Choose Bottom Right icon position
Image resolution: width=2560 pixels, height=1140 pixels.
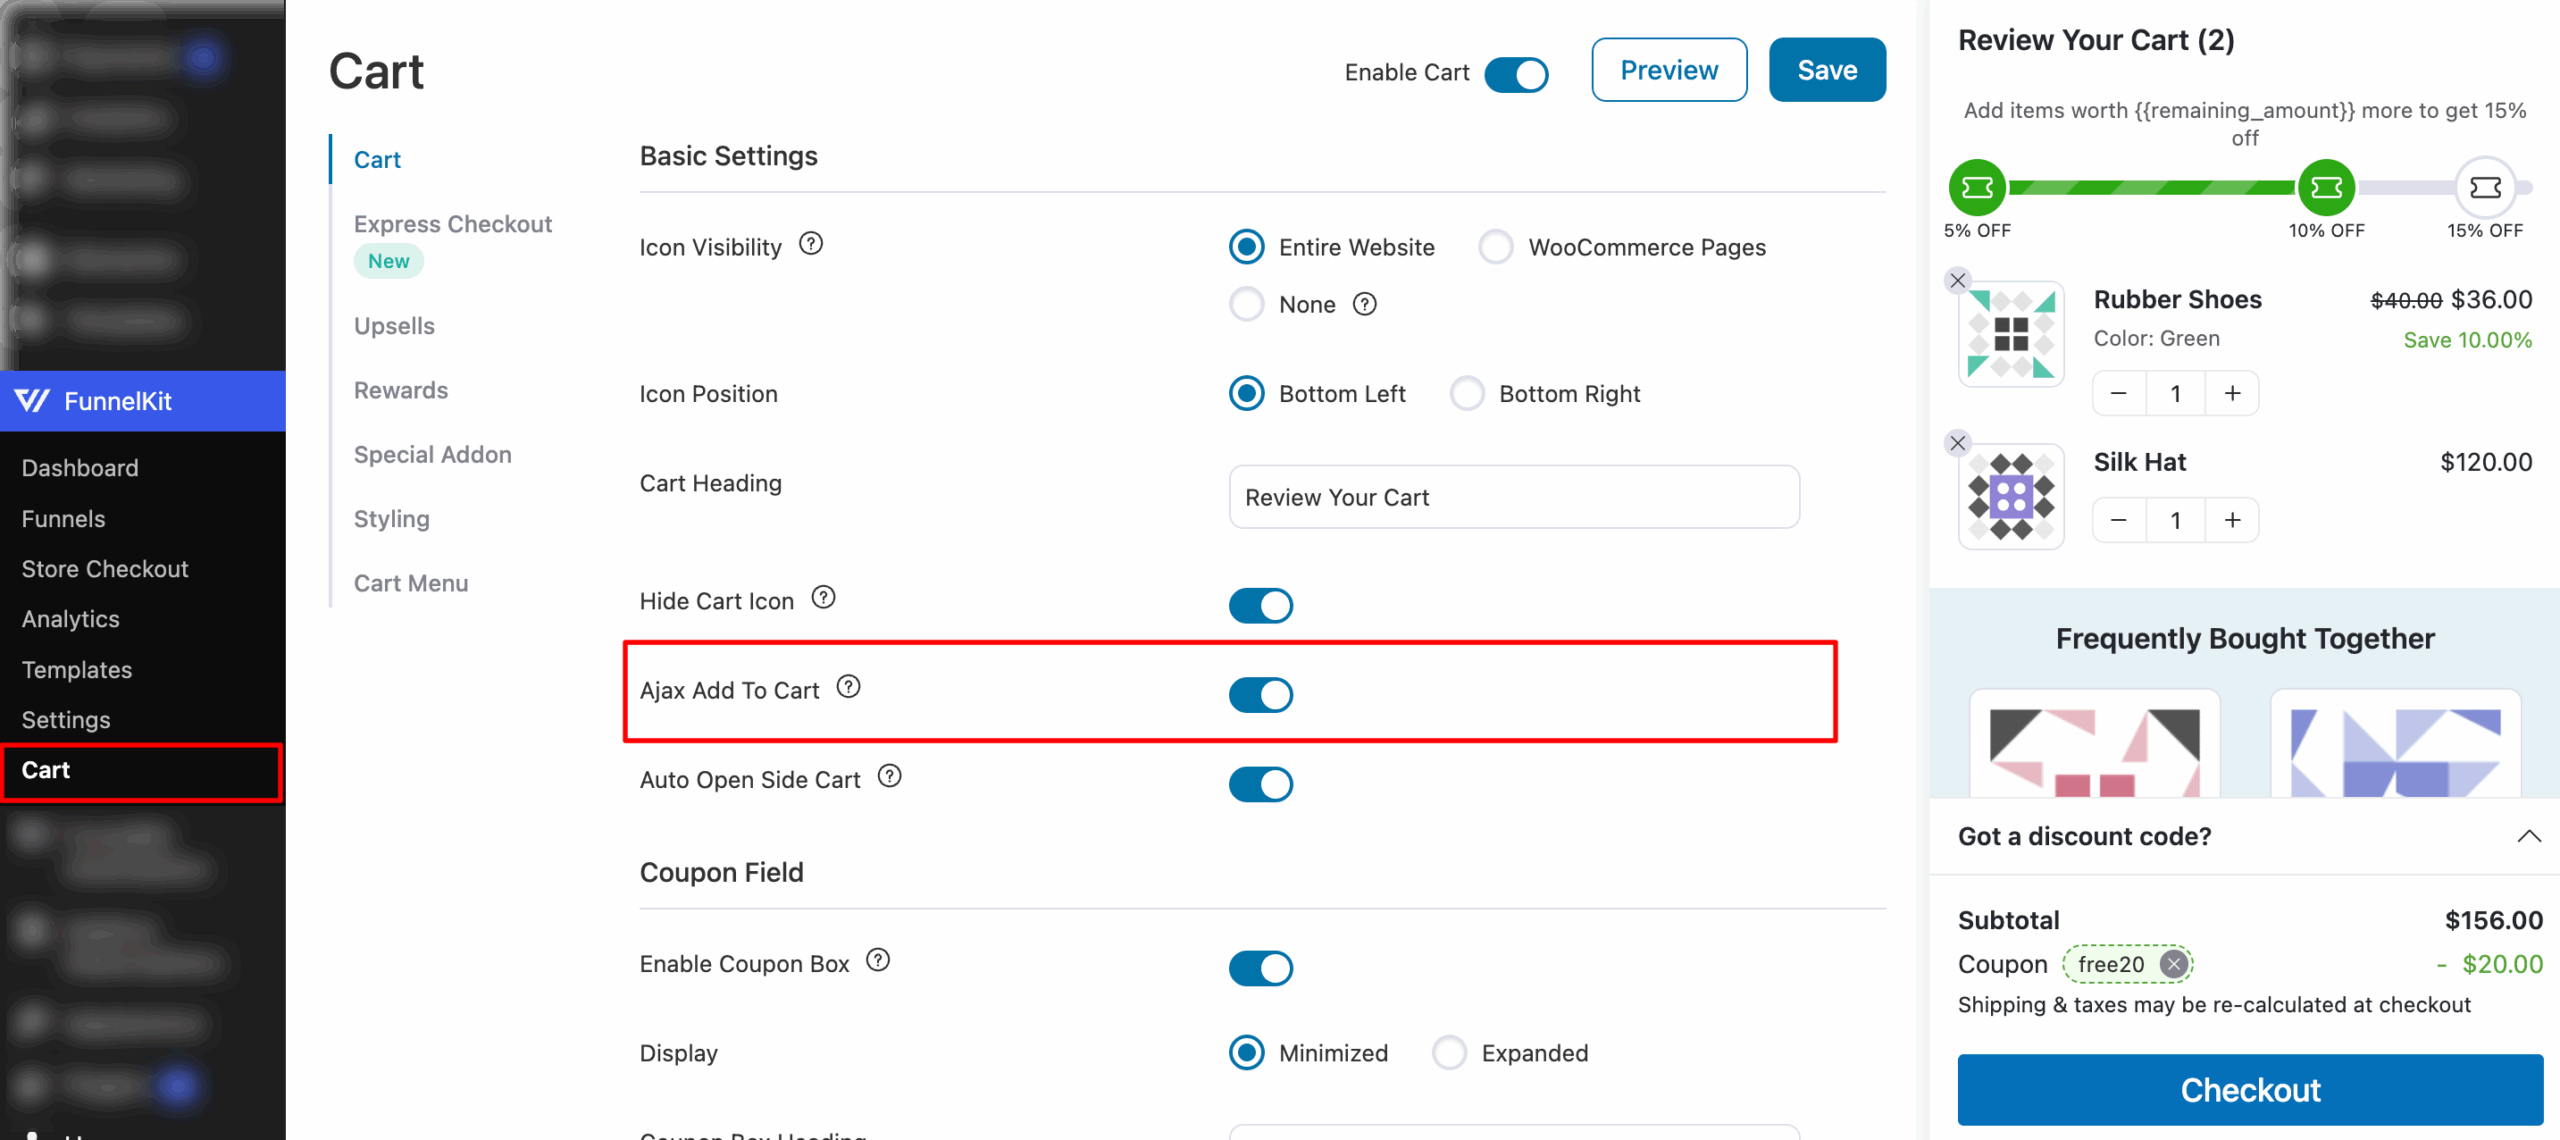point(1467,394)
